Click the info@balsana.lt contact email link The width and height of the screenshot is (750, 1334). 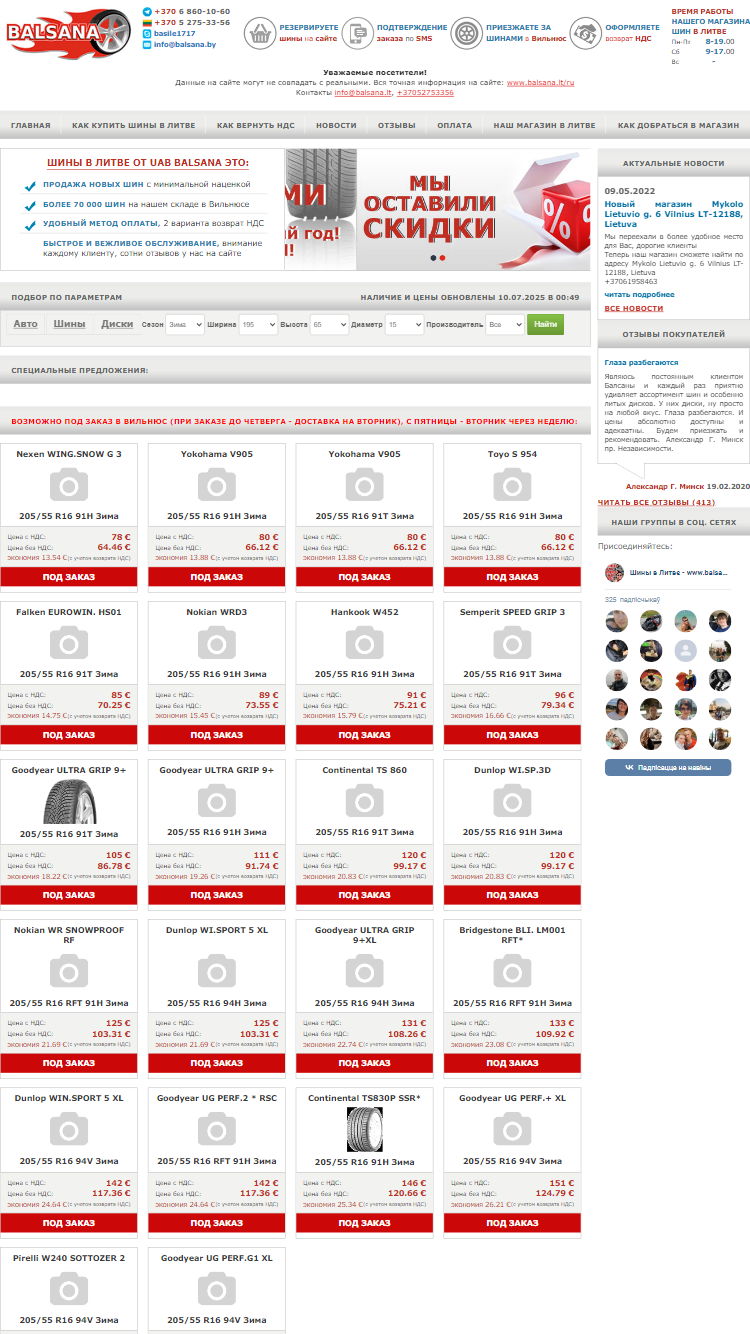click(x=363, y=92)
